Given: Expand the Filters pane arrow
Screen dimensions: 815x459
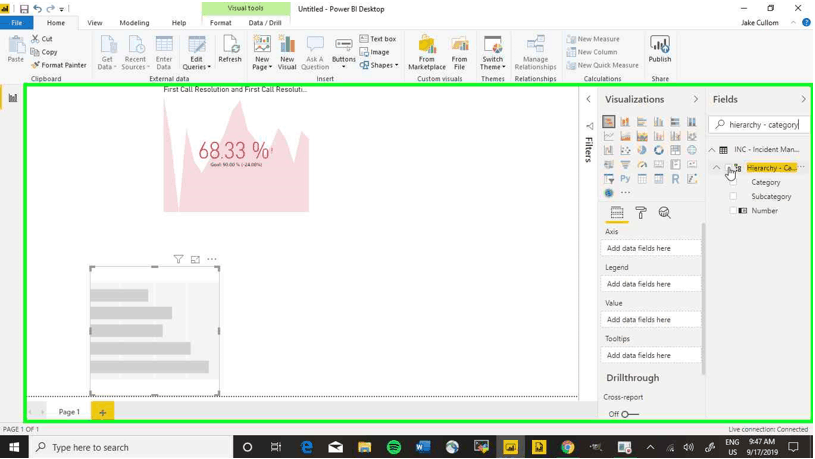Looking at the screenshot, I should [x=588, y=99].
